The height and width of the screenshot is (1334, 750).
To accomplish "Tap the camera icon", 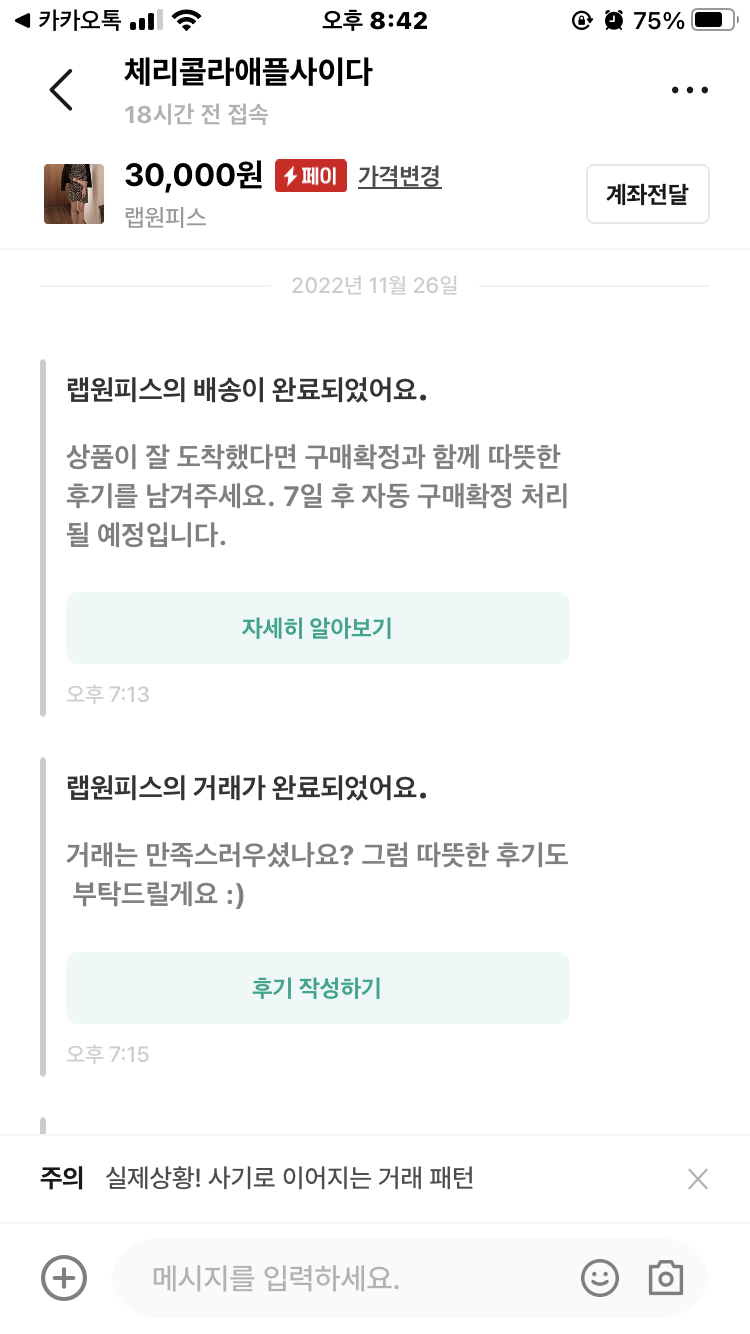I will (665, 1277).
